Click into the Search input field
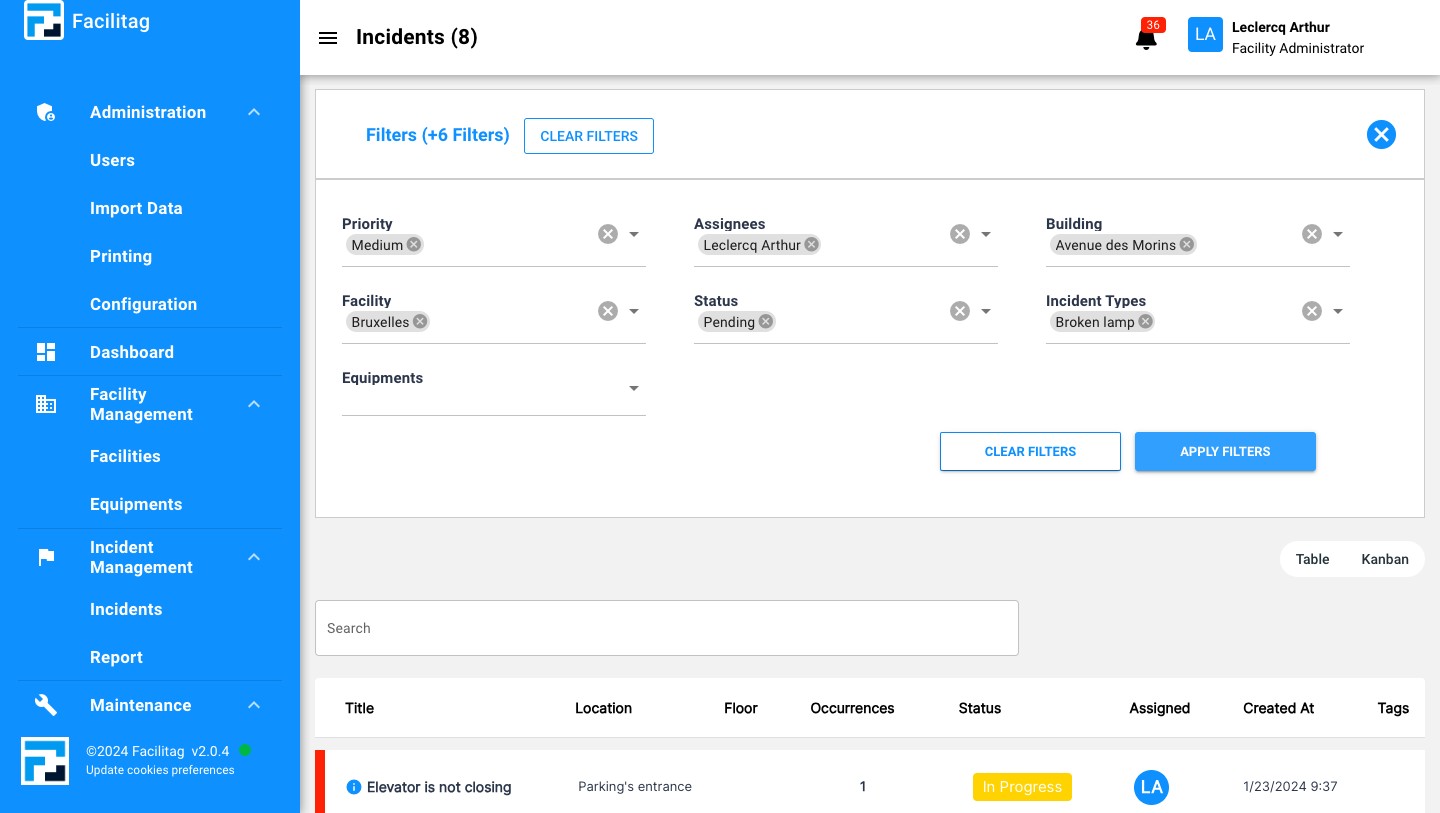This screenshot has width=1440, height=813. pyautogui.click(x=666, y=628)
